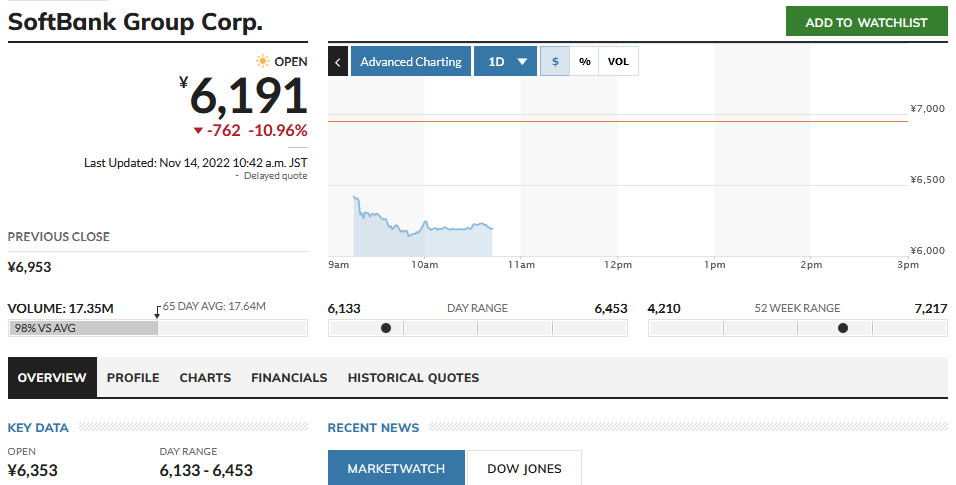Click the Delayed quote note
956x485 pixels.
[276, 176]
